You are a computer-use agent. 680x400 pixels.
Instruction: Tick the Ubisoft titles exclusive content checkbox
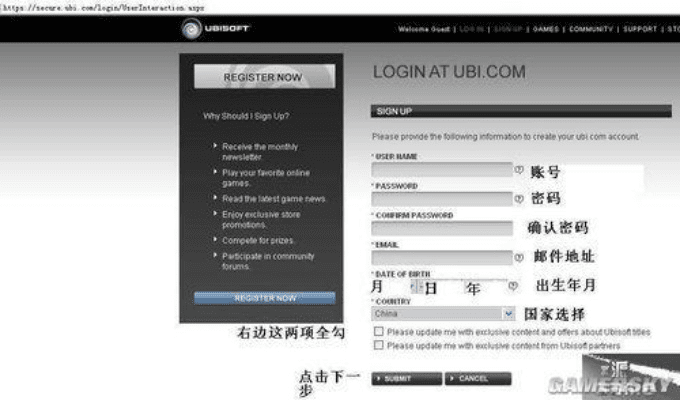coord(379,331)
